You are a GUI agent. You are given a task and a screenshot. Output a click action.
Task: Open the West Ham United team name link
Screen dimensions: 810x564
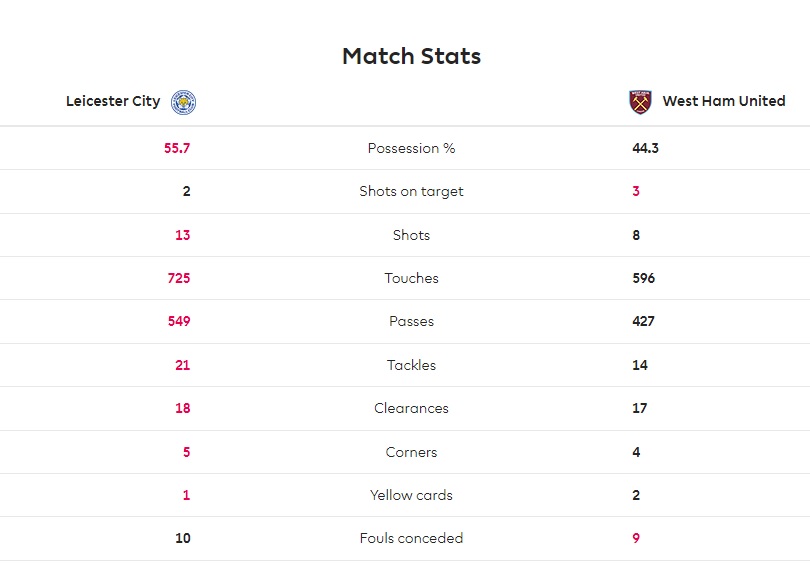click(x=724, y=101)
